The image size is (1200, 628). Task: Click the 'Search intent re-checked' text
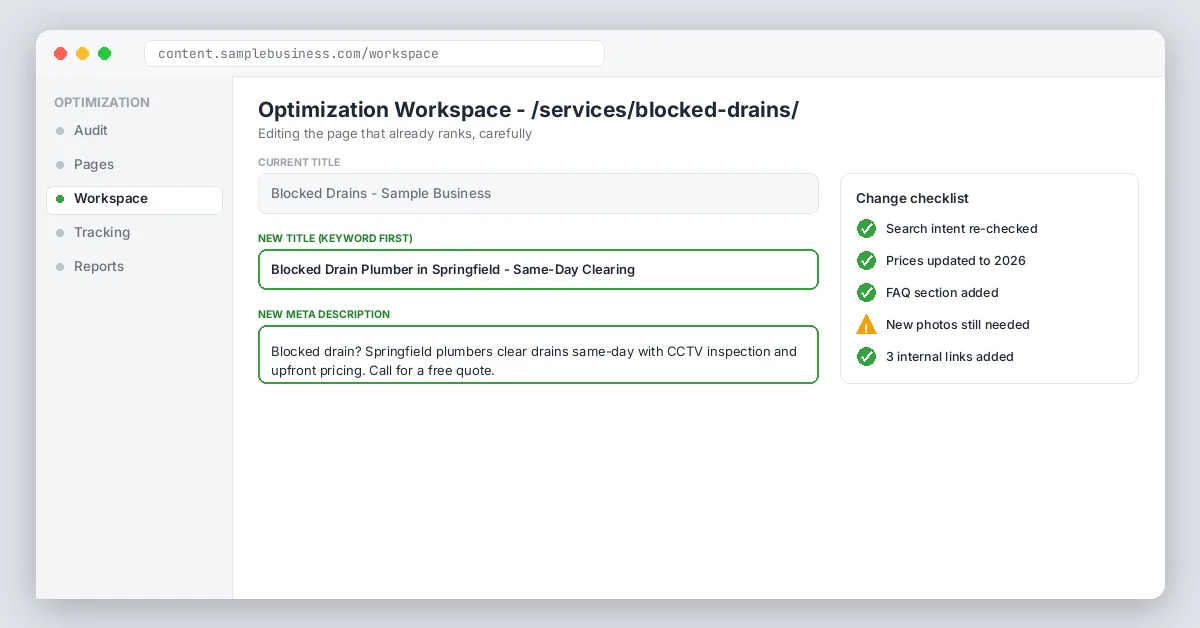pos(962,229)
